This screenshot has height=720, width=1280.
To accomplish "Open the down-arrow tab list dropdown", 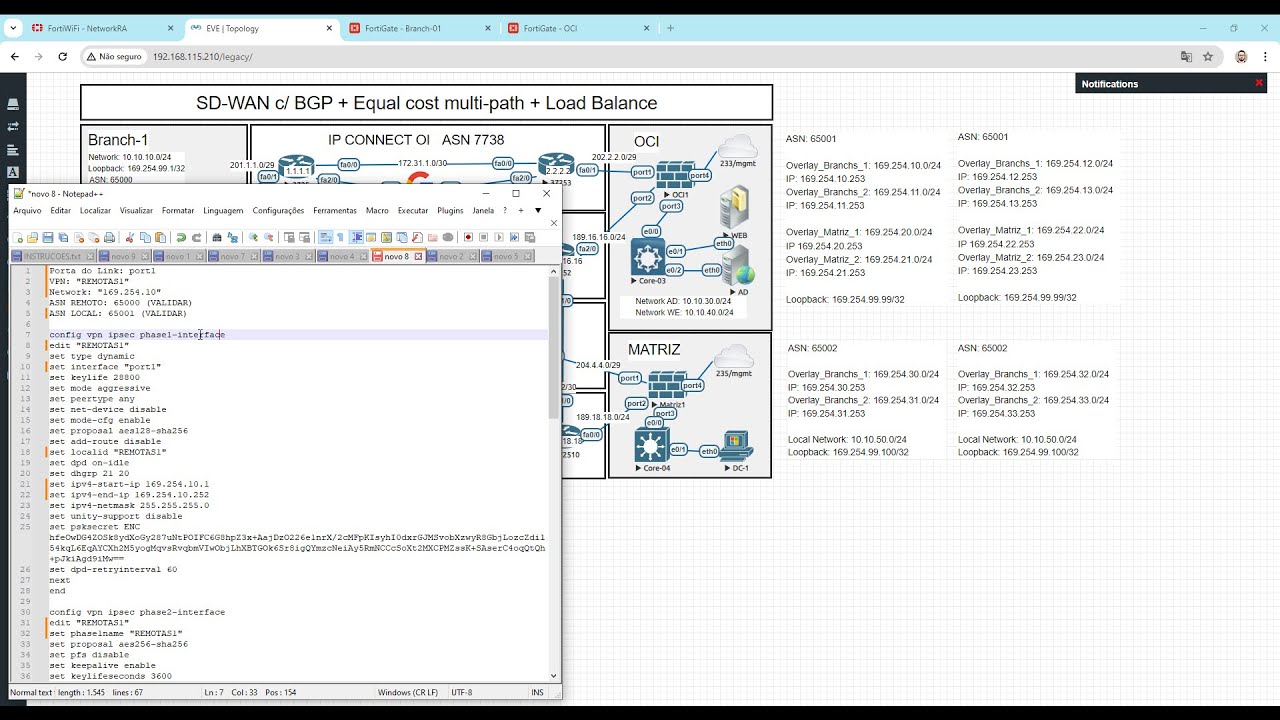I will [x=538, y=211].
